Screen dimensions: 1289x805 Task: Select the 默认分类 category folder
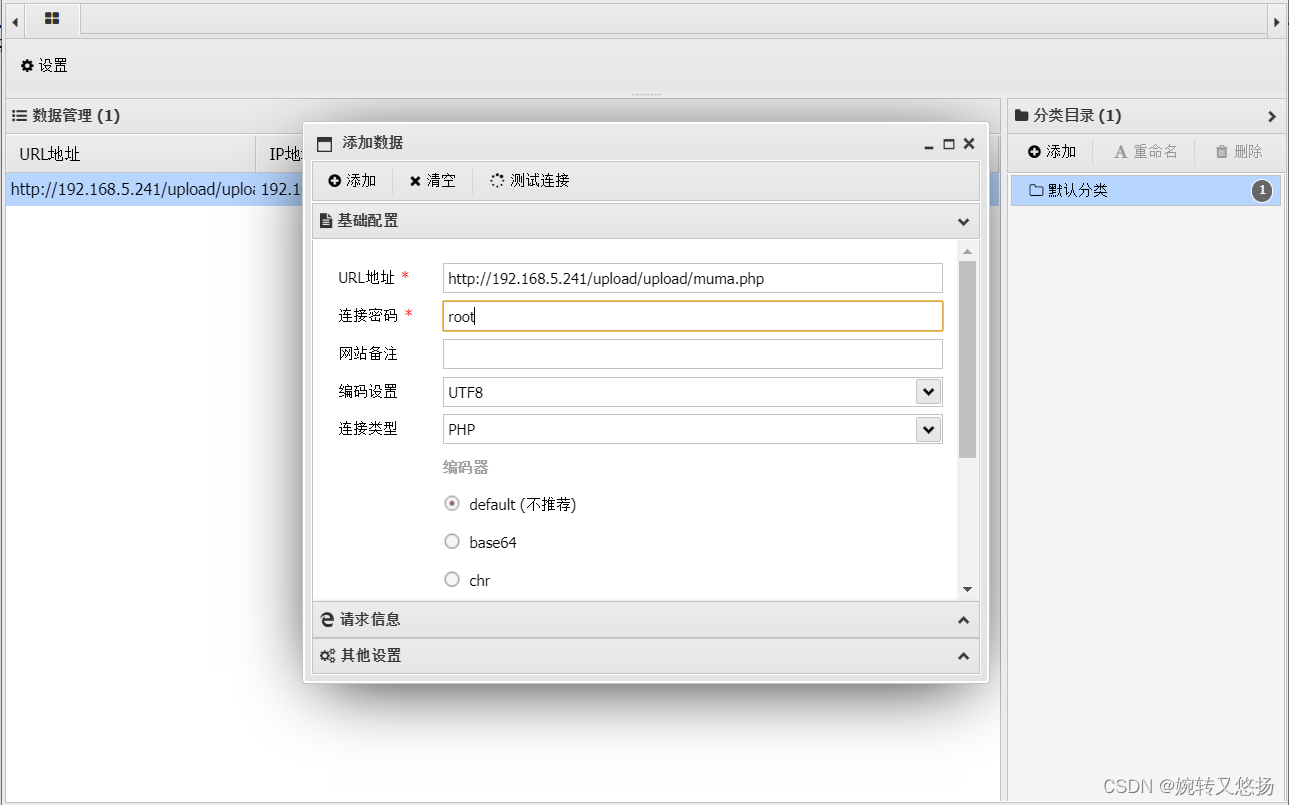click(x=1145, y=190)
